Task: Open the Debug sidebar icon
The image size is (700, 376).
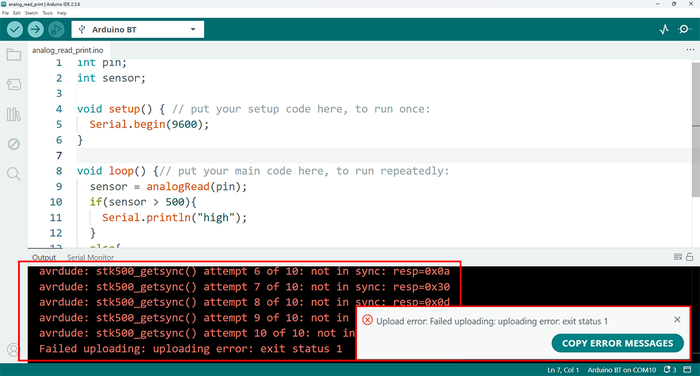Action: 14,144
